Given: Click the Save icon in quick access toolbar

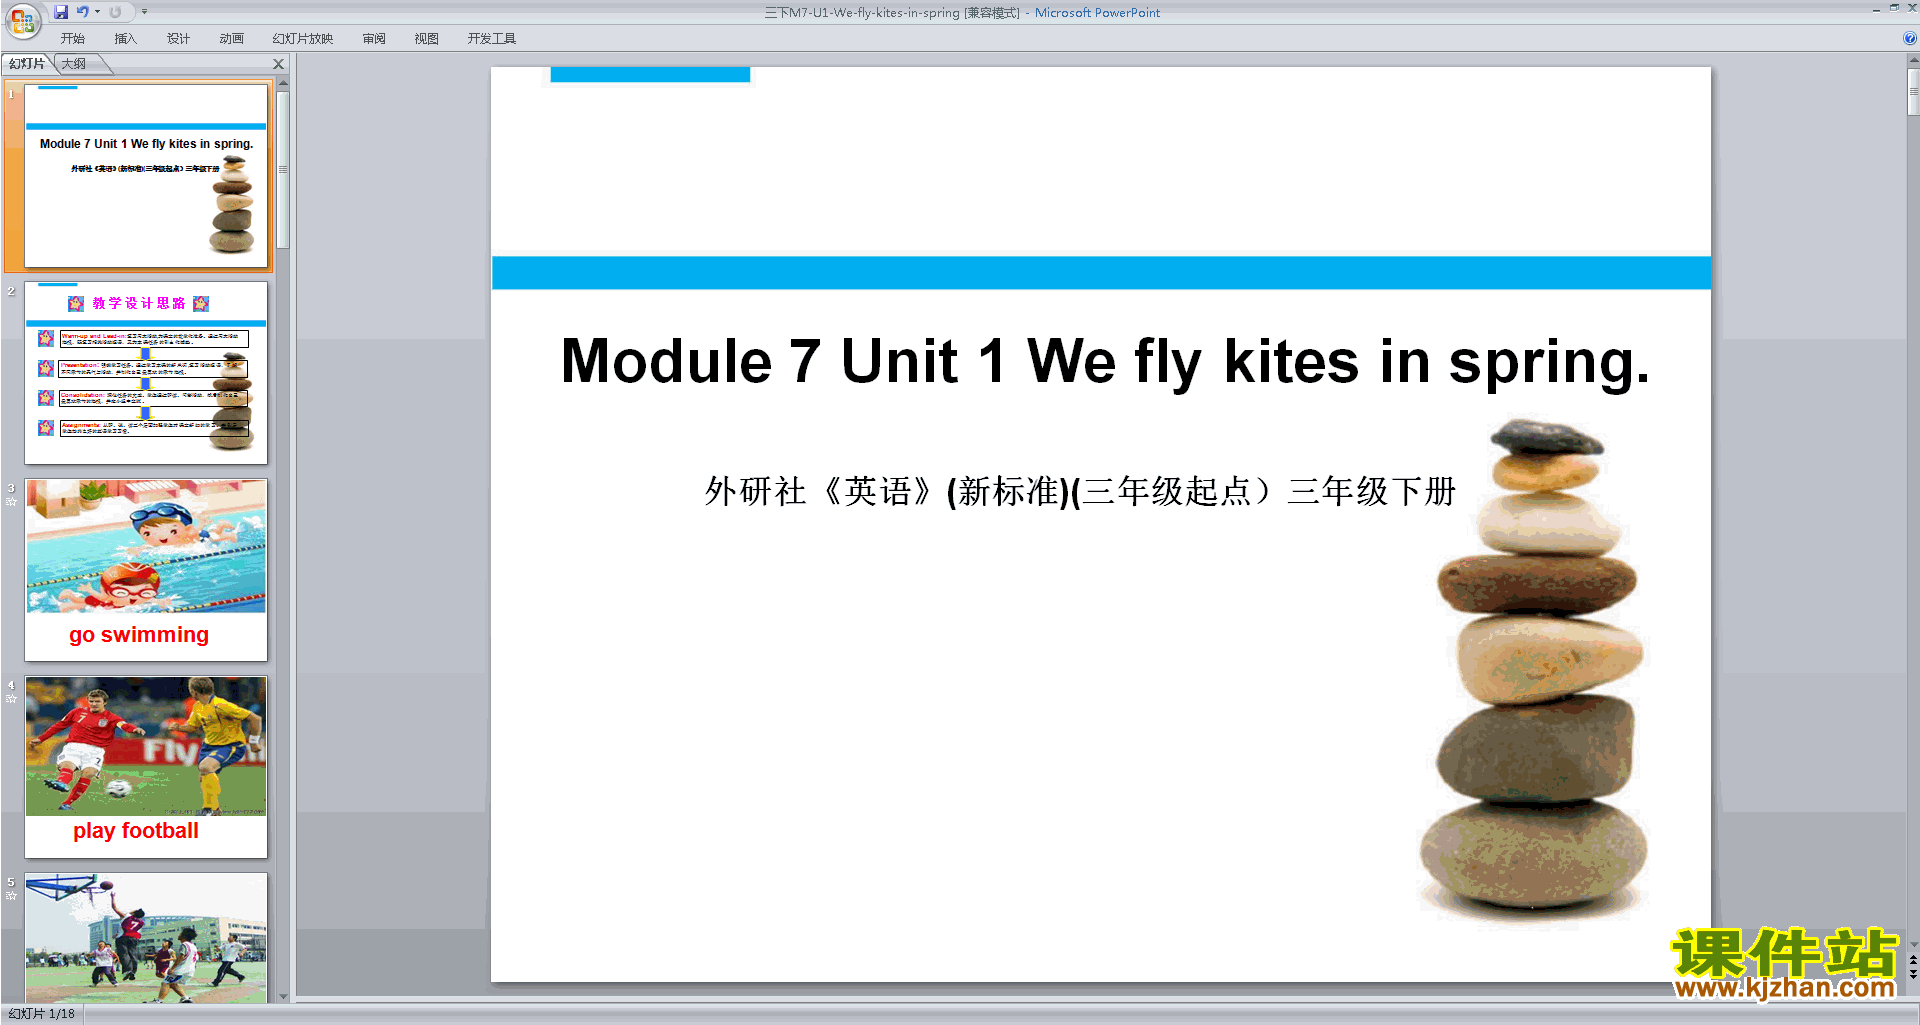Looking at the screenshot, I should [x=61, y=12].
